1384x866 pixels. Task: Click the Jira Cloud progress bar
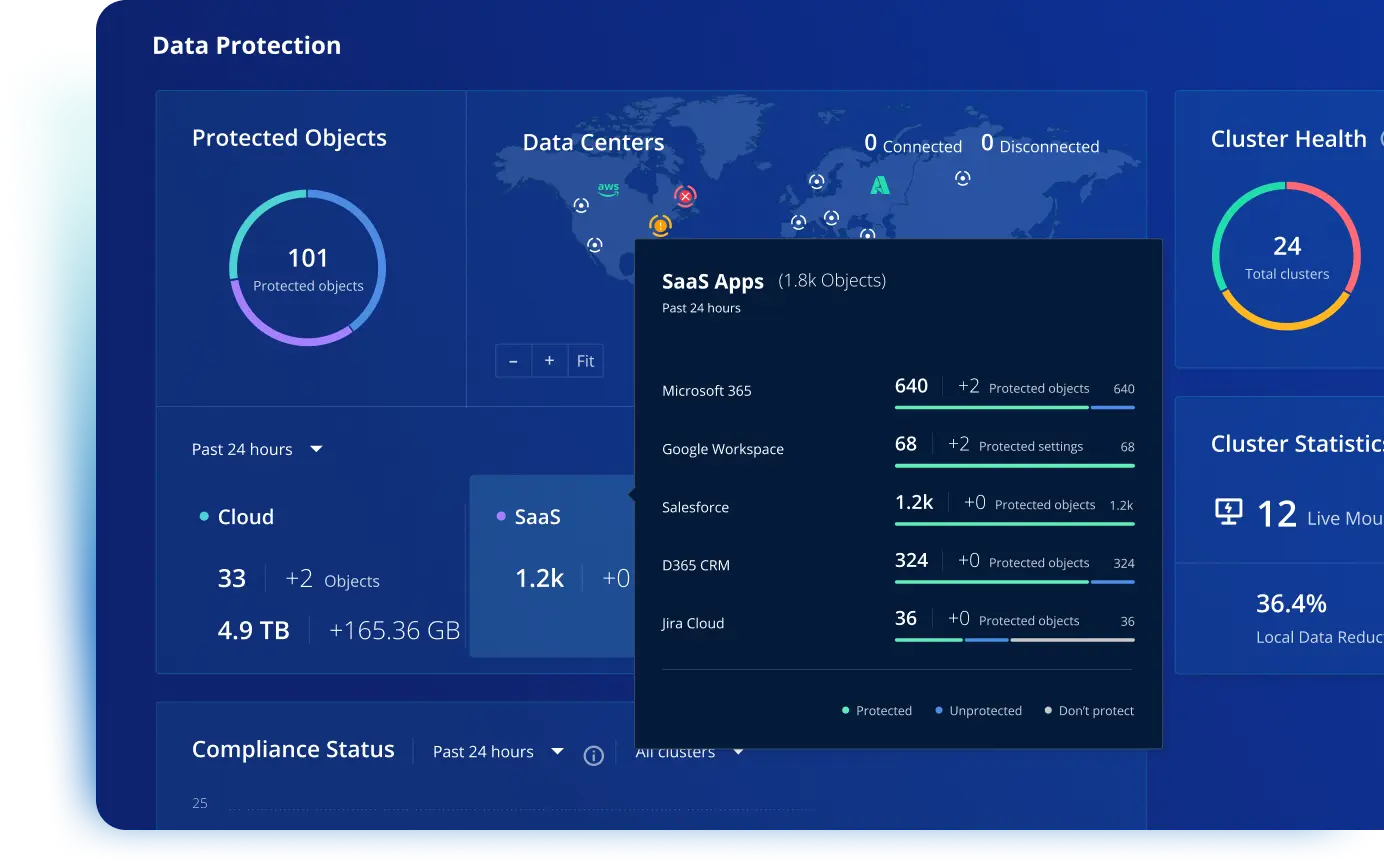click(x=1014, y=639)
